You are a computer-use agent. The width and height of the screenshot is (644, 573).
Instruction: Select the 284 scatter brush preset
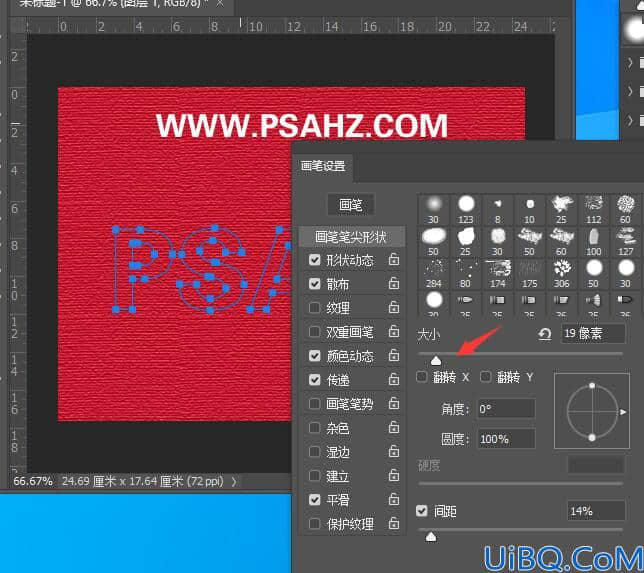[x=434, y=273]
